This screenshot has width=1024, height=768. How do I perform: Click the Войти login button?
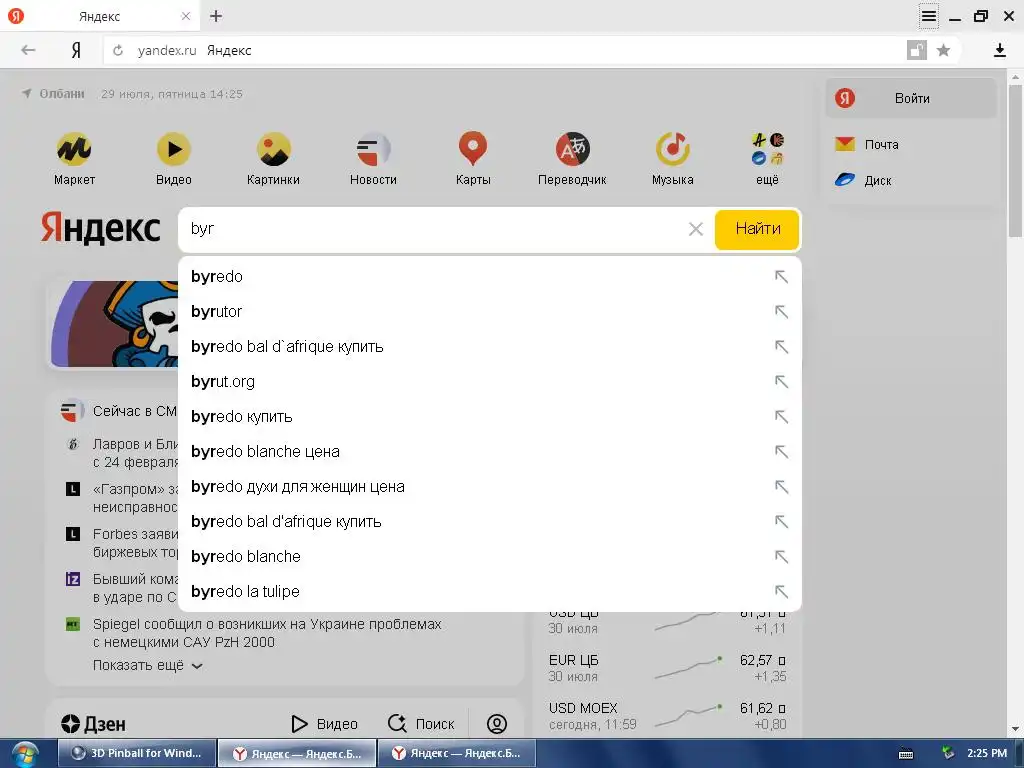(911, 99)
